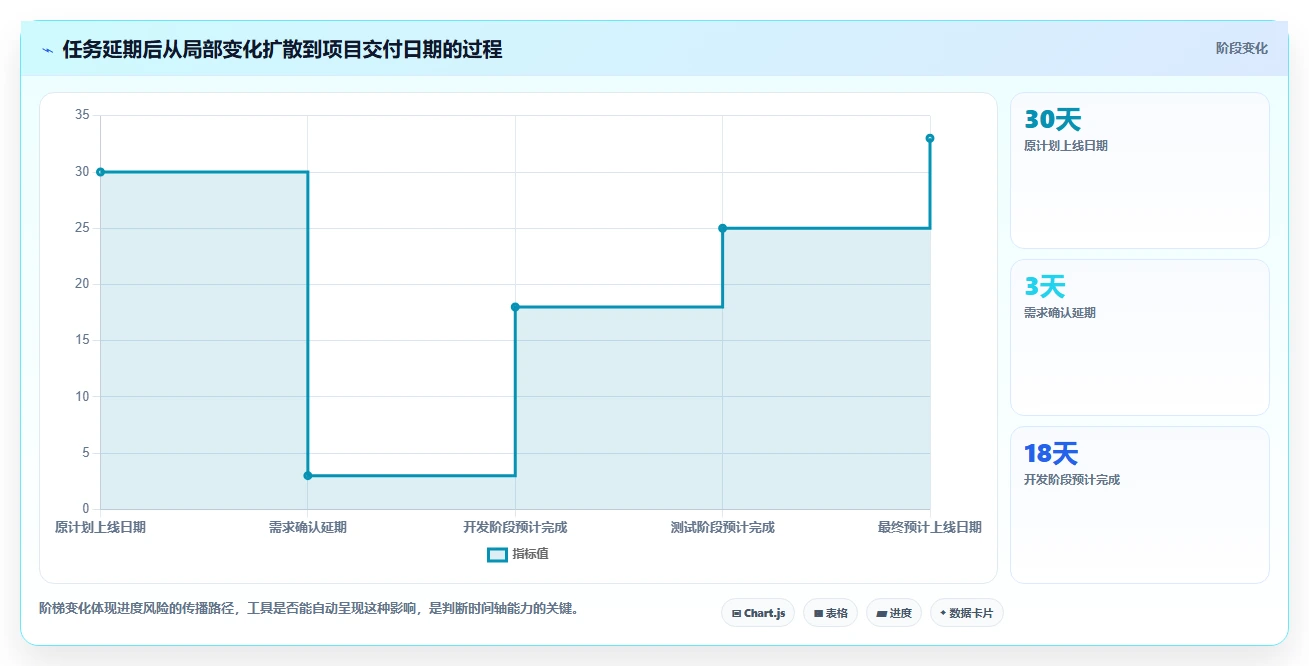This screenshot has width=1309, height=666.
Task: Click the 30天 card value
Action: [x=1053, y=120]
